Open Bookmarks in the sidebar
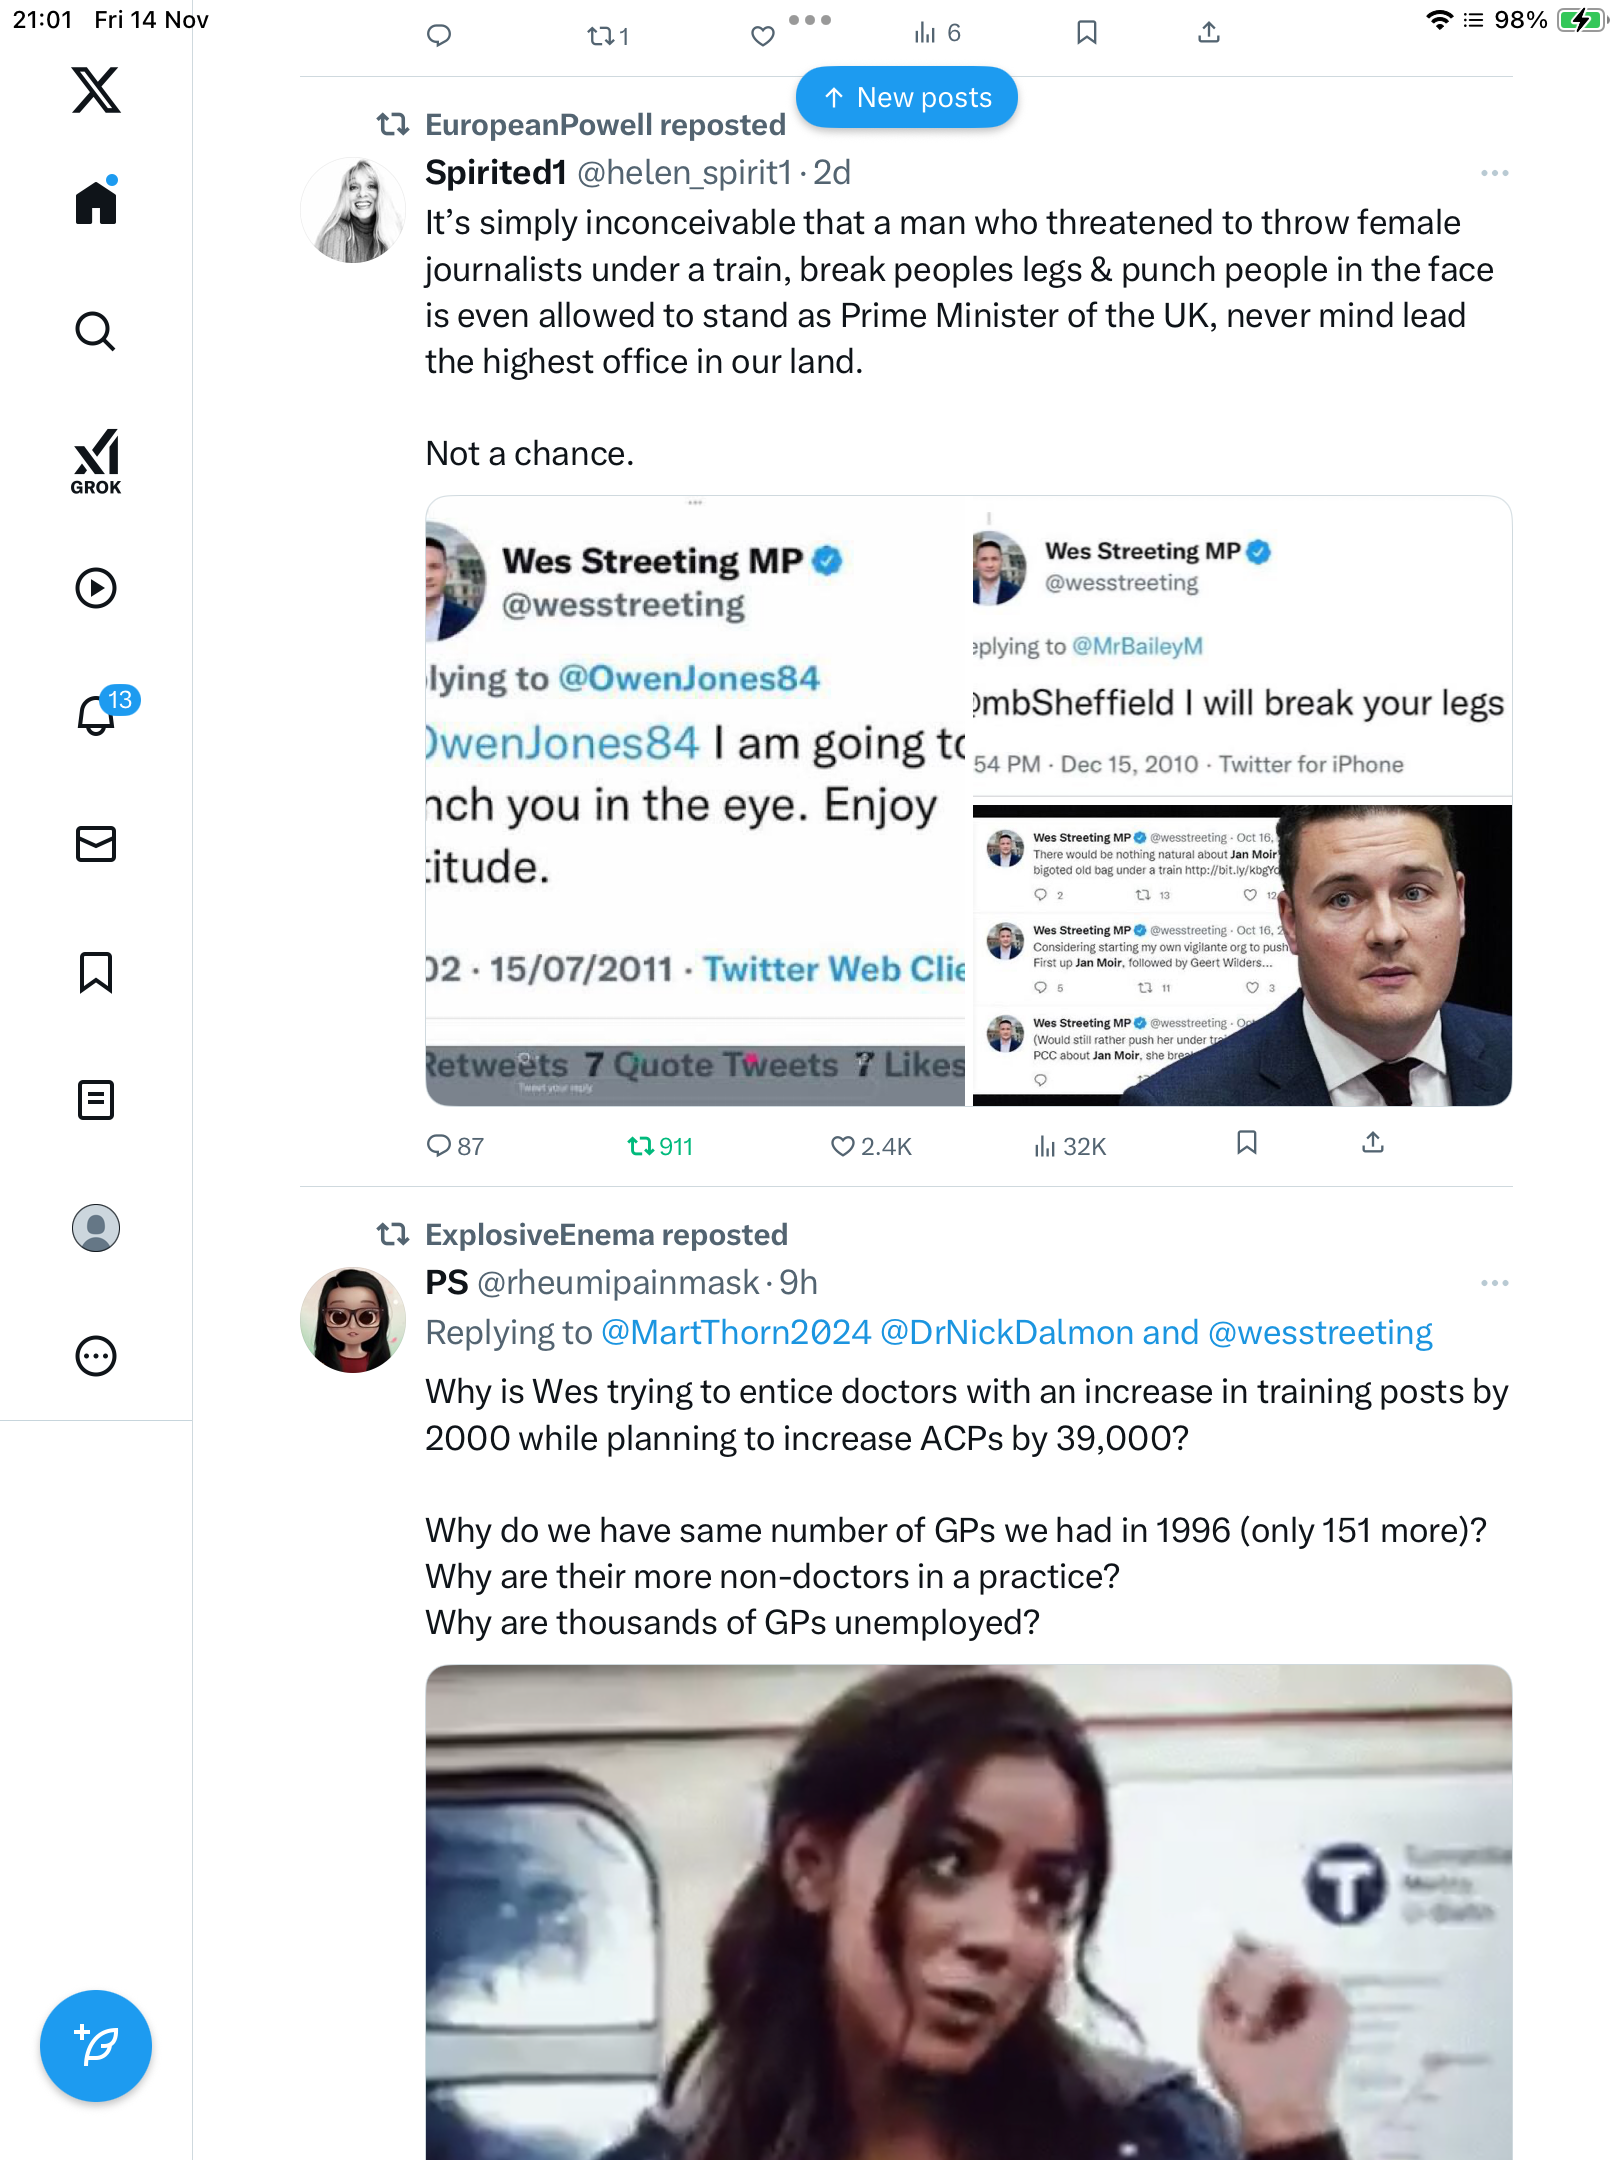 coord(96,972)
